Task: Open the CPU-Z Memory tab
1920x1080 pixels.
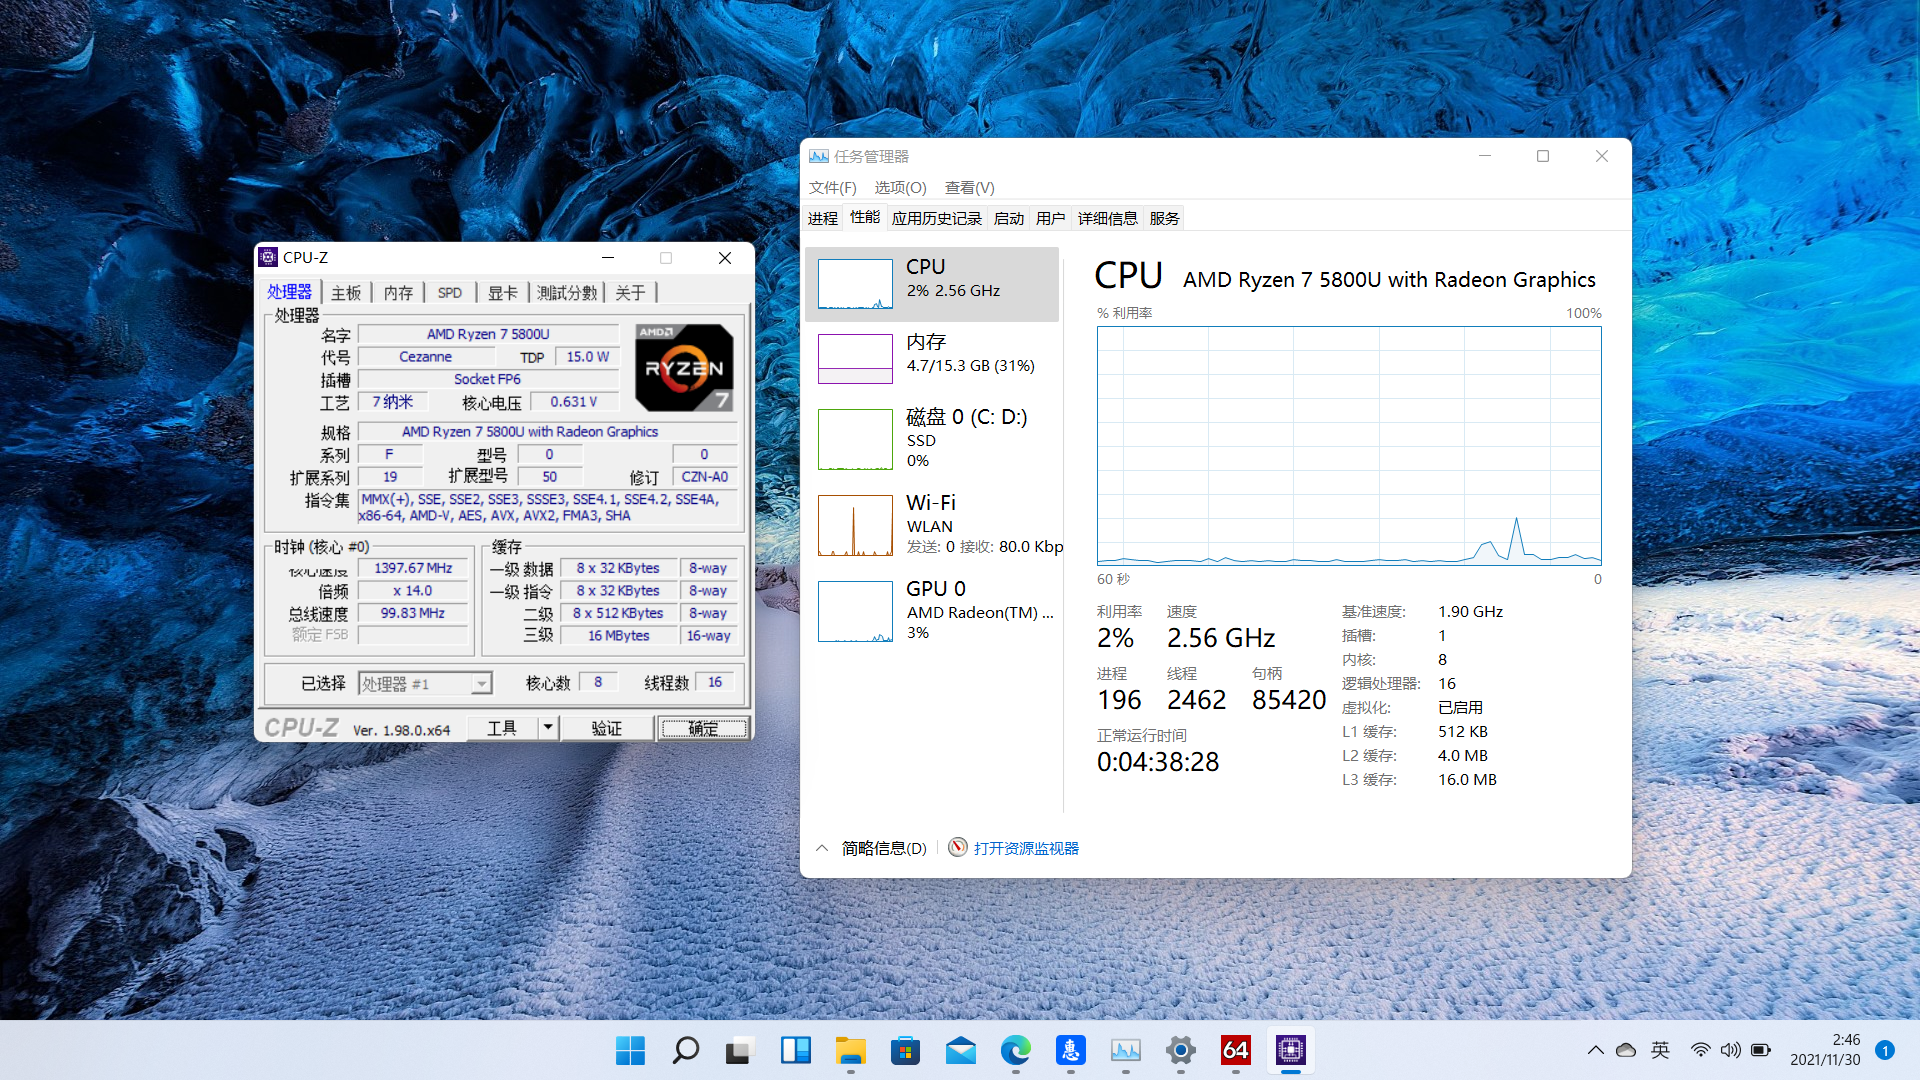Action: [x=398, y=293]
